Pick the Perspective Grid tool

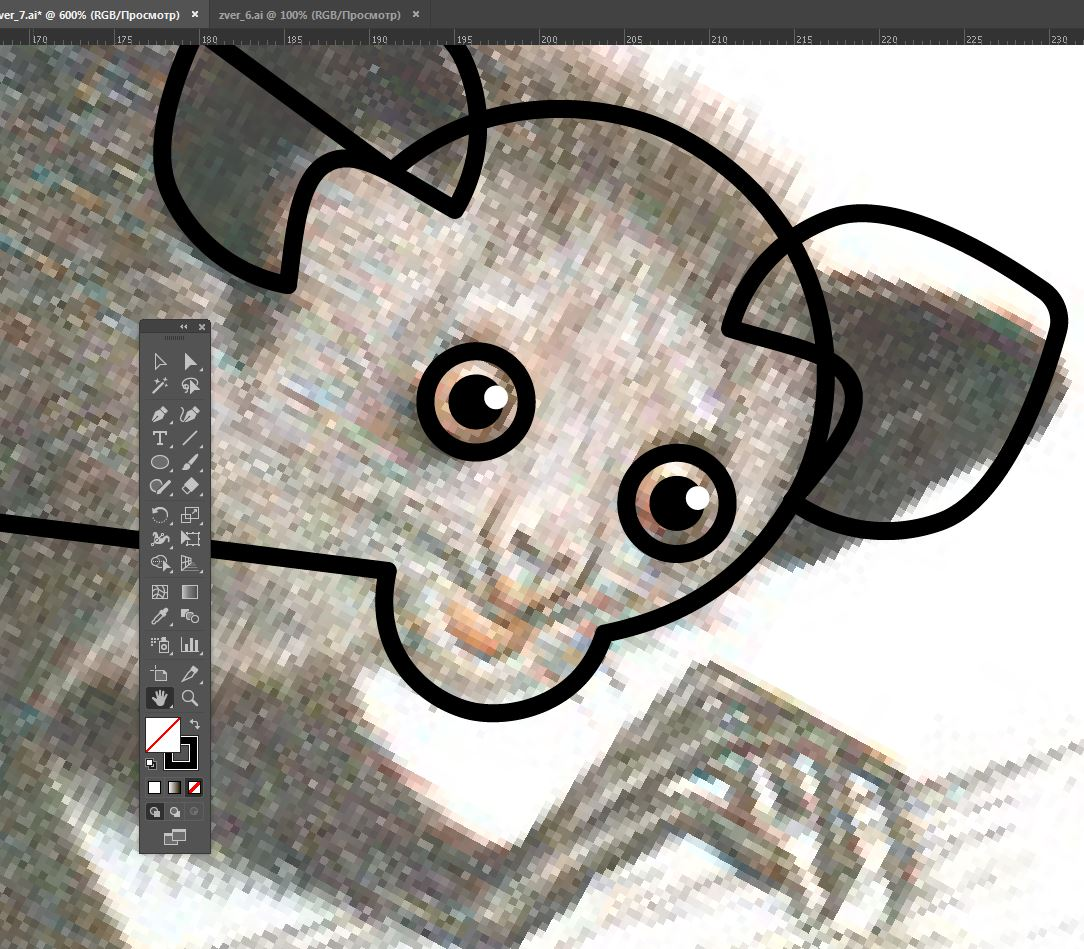click(x=190, y=563)
